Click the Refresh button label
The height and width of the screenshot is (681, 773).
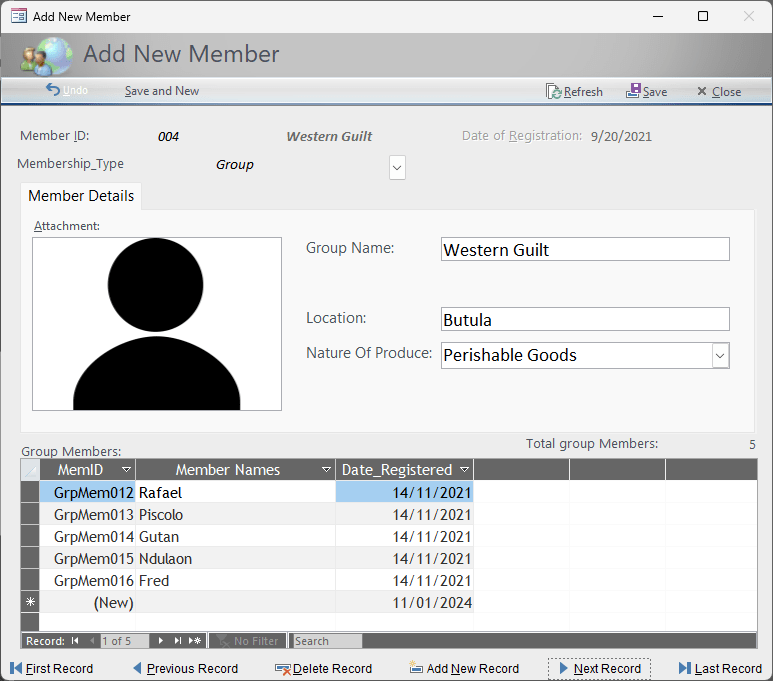583,92
